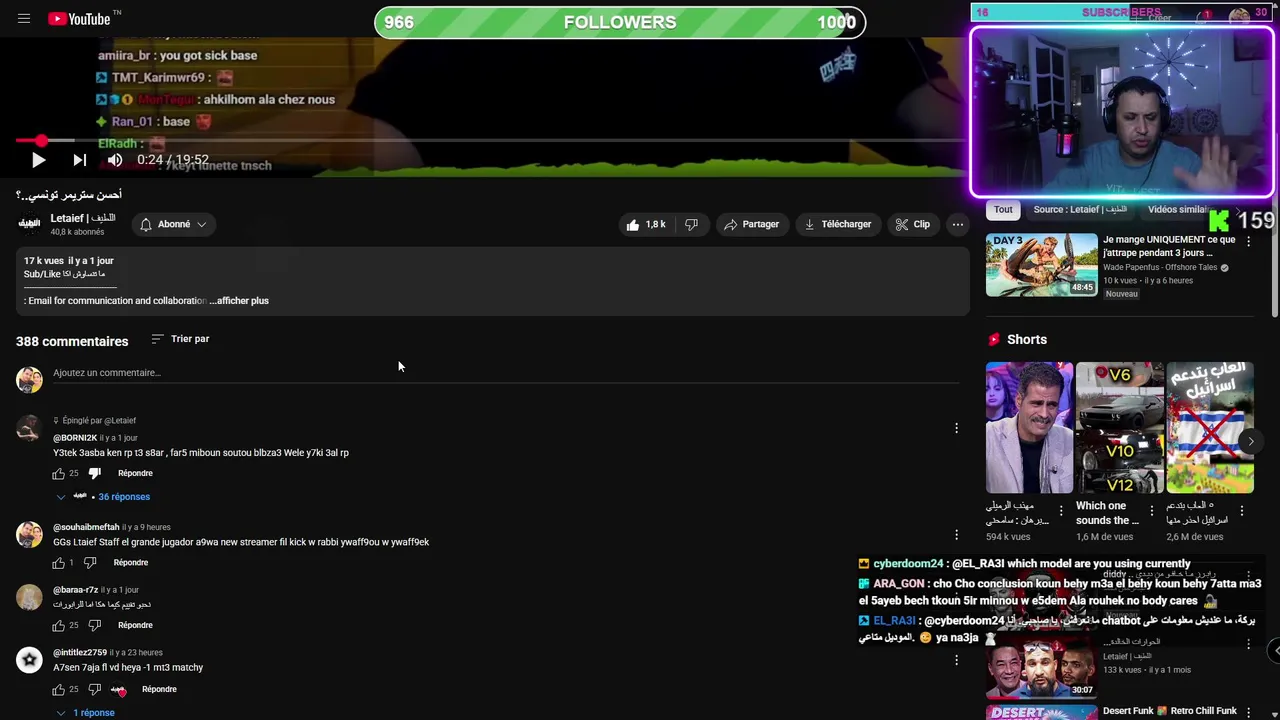The image size is (1280, 720).
Task: Show next Shorts with arrow chevron
Action: pos(1250,441)
